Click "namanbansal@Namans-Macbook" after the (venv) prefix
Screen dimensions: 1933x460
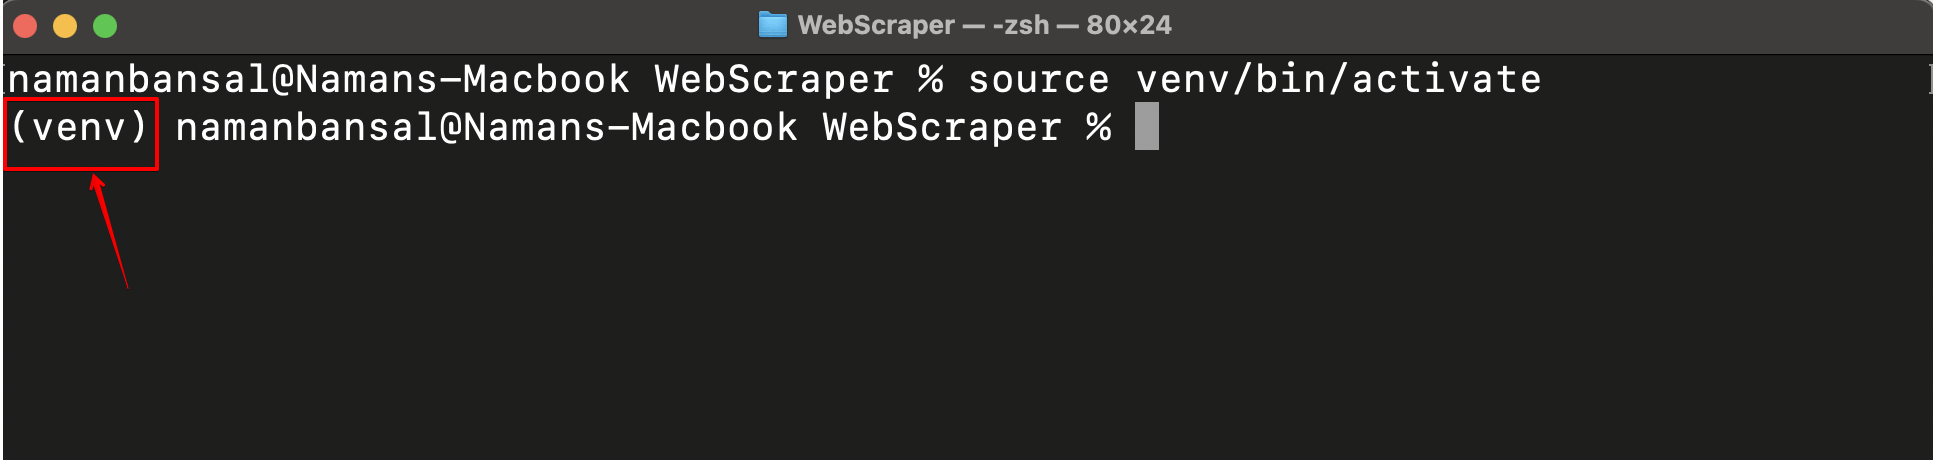click(x=486, y=128)
